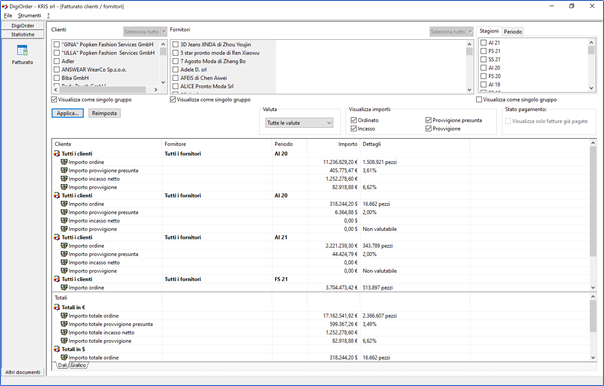
Task: Click icon beside Importo totale ordine 17.162.541,92 €
Action: coord(64,316)
